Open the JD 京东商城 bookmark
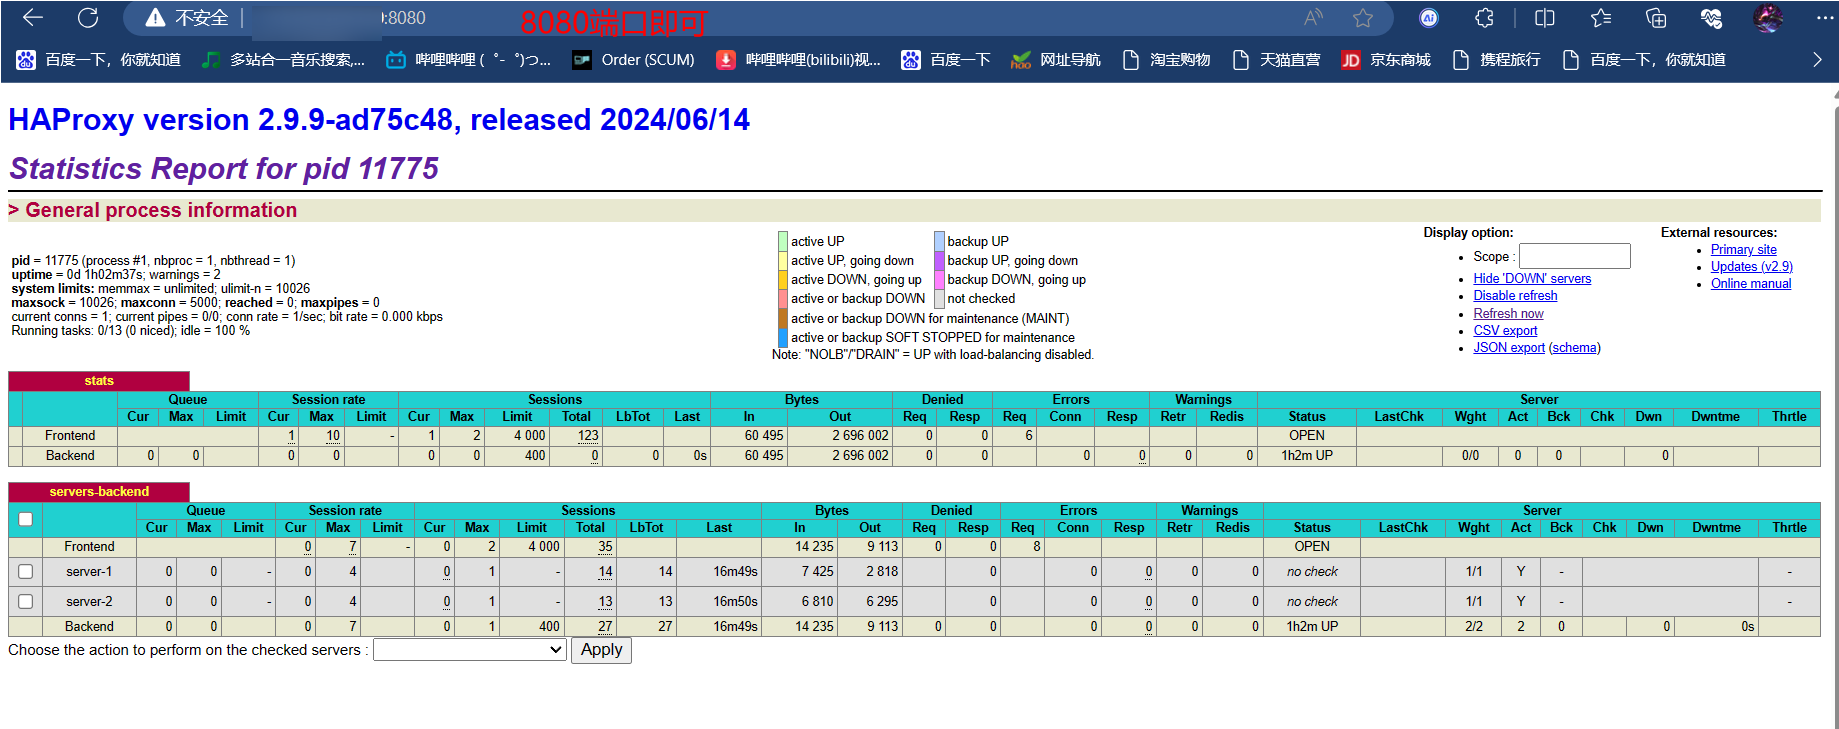The image size is (1839, 729). [x=1386, y=60]
